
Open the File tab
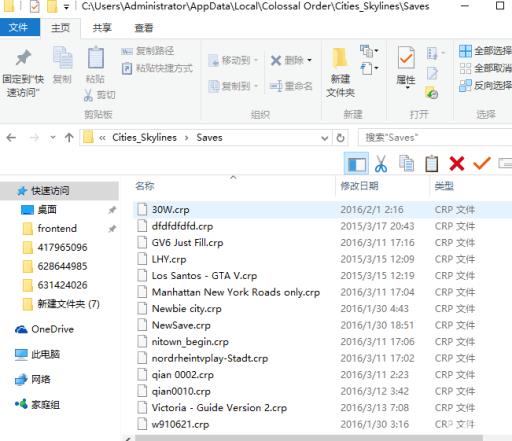tap(19, 27)
